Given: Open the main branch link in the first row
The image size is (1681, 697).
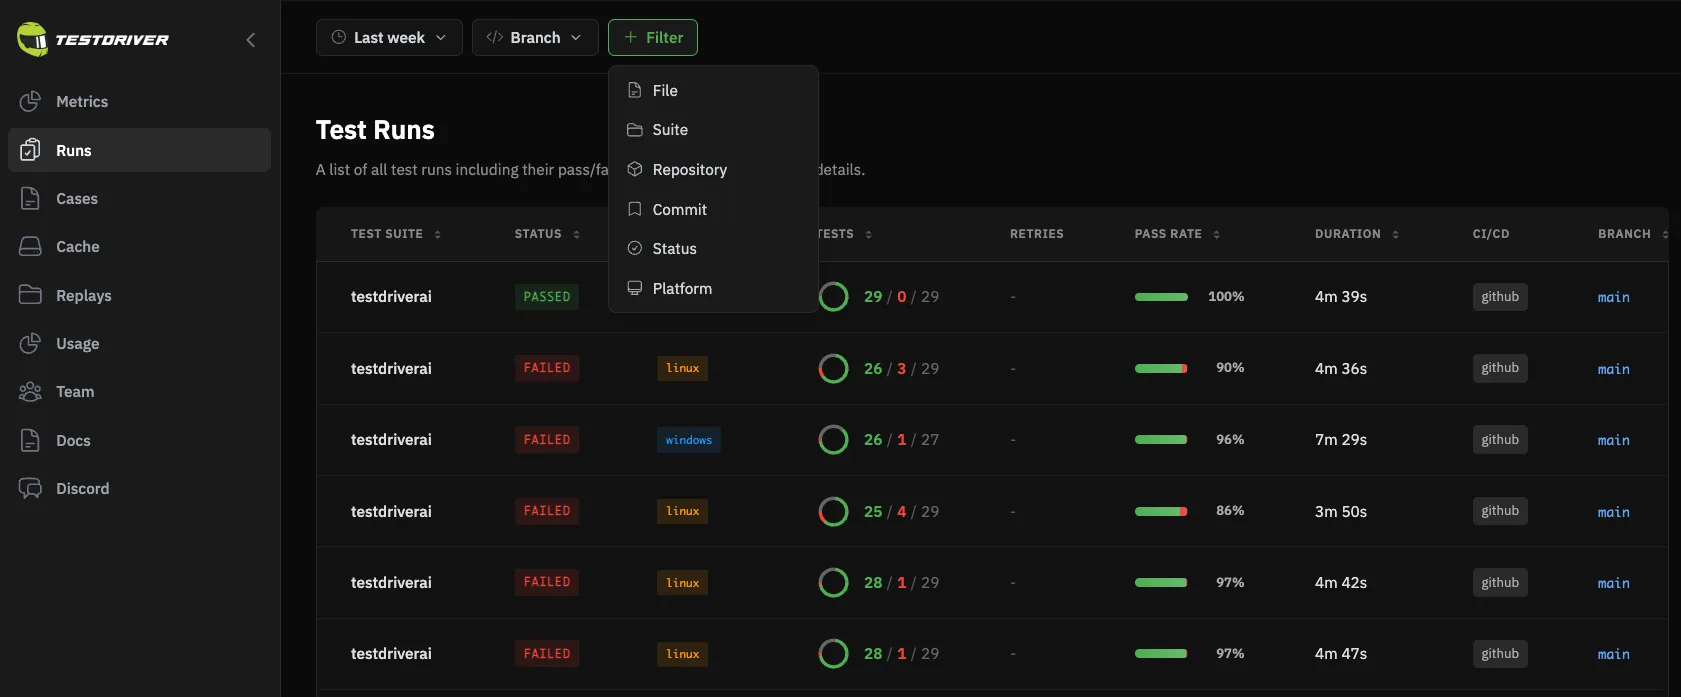Looking at the screenshot, I should tap(1613, 297).
